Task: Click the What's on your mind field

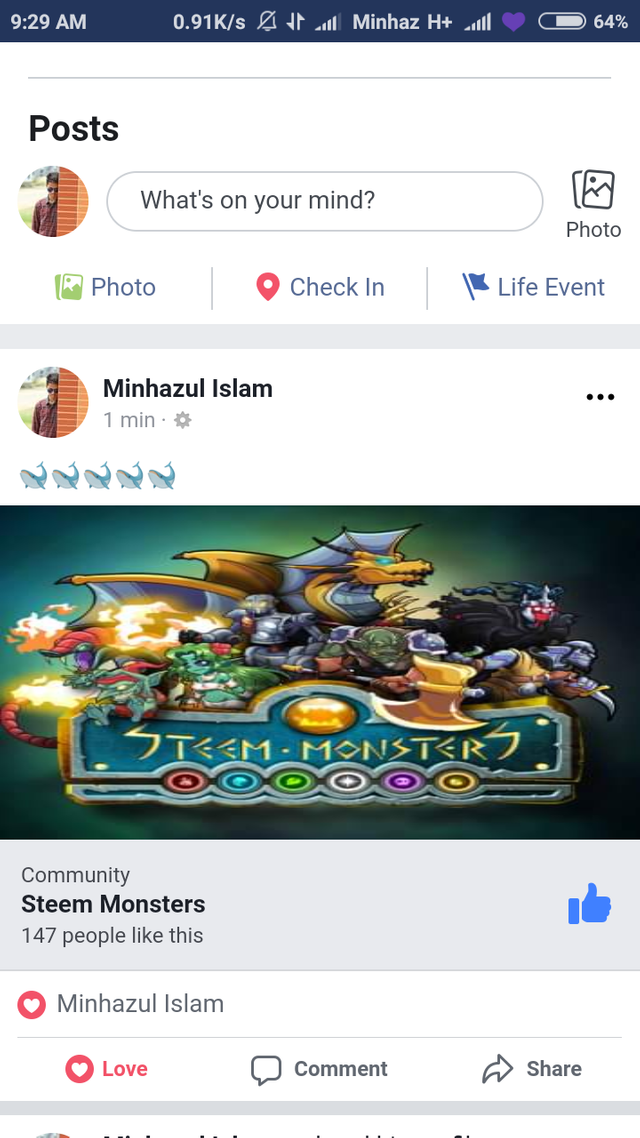Action: click(324, 201)
